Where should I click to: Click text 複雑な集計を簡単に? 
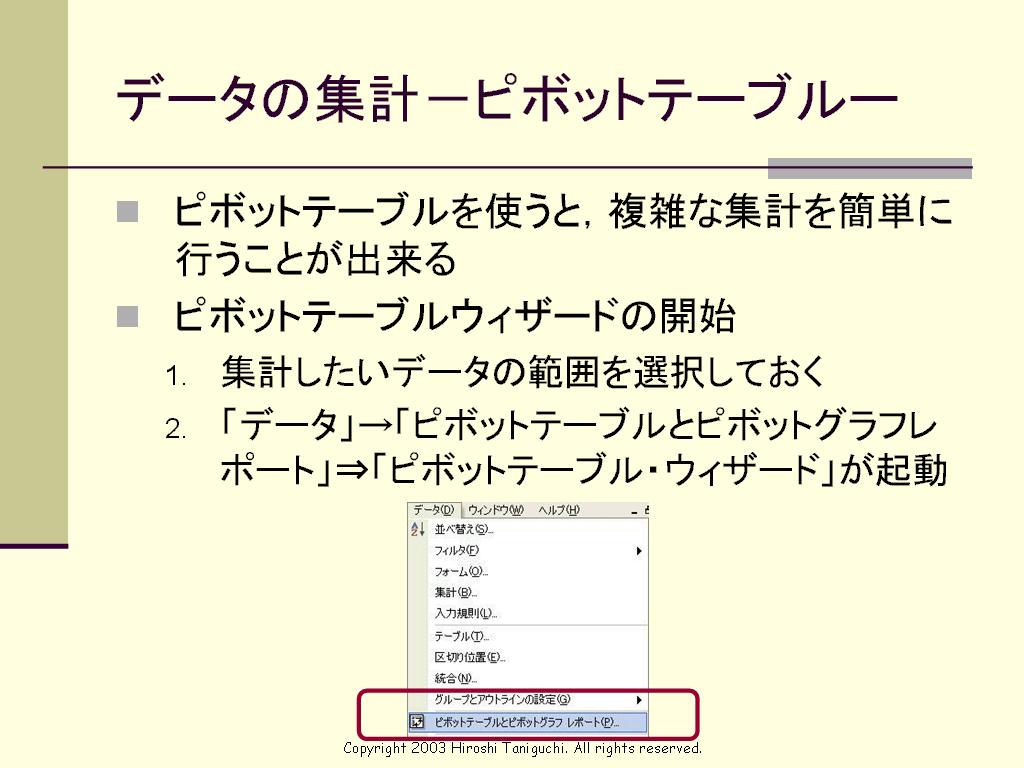[780, 211]
